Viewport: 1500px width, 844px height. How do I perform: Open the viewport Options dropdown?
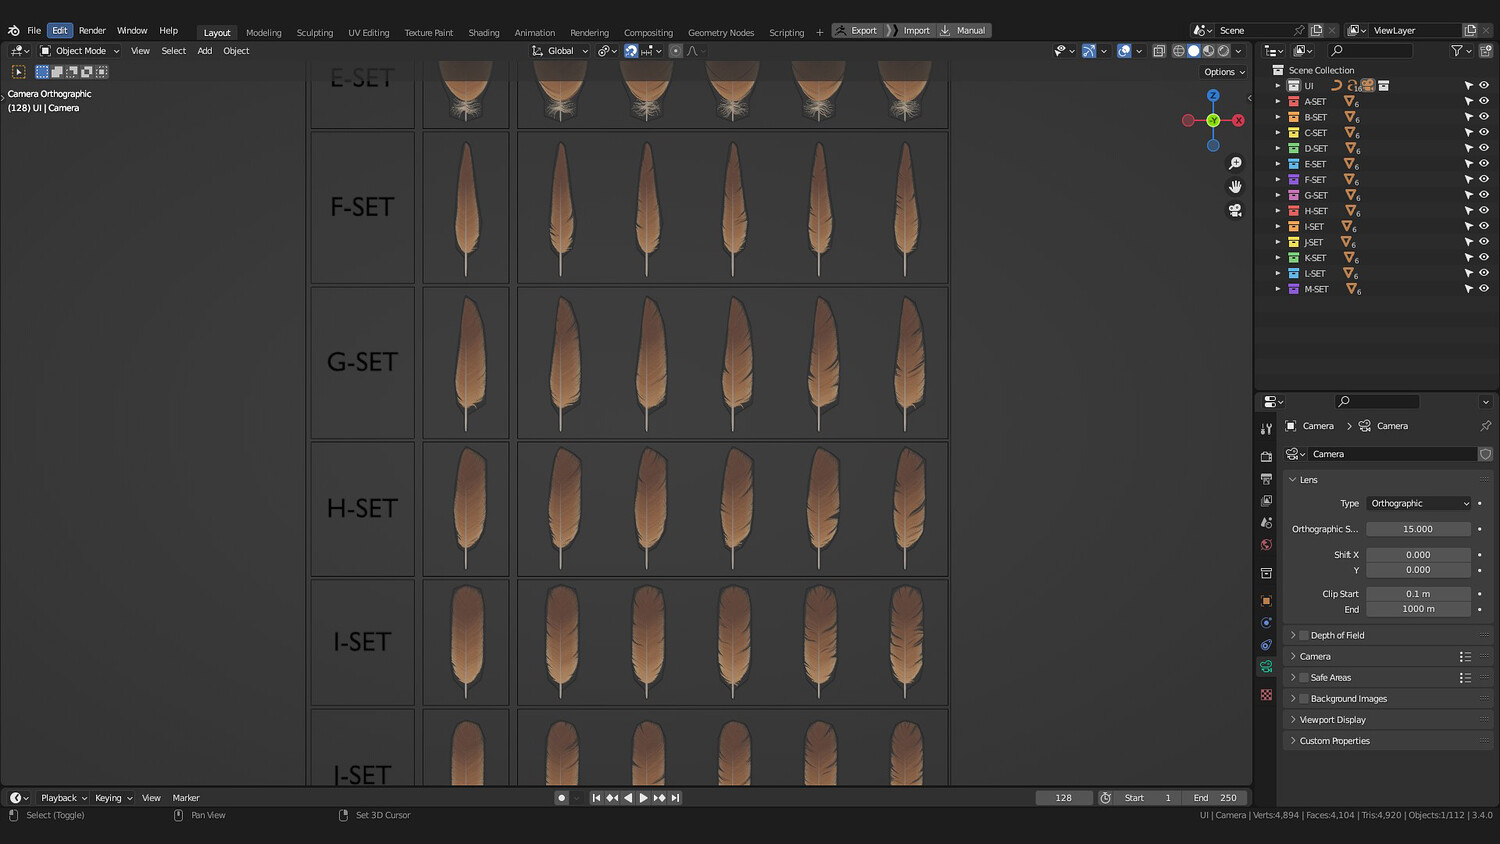pos(1224,72)
